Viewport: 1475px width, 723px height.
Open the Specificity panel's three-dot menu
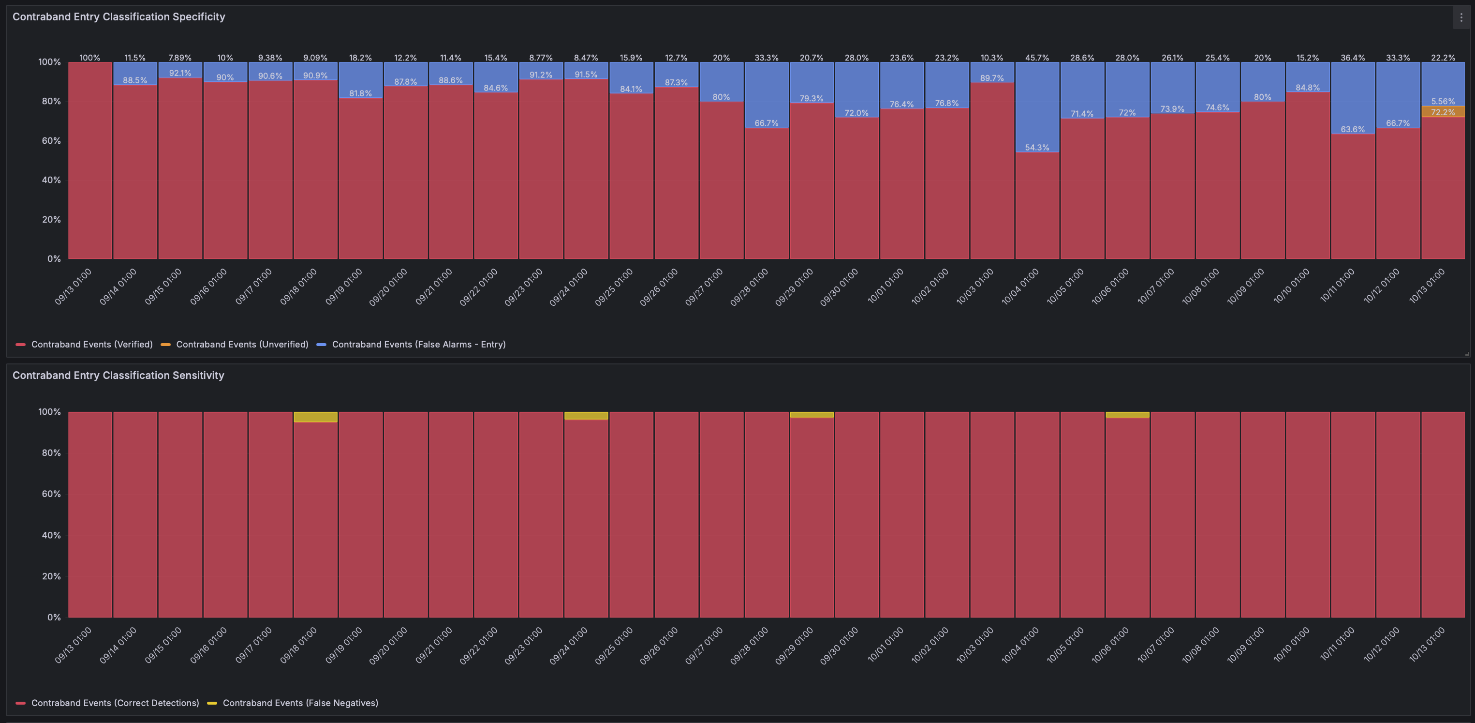1460,17
